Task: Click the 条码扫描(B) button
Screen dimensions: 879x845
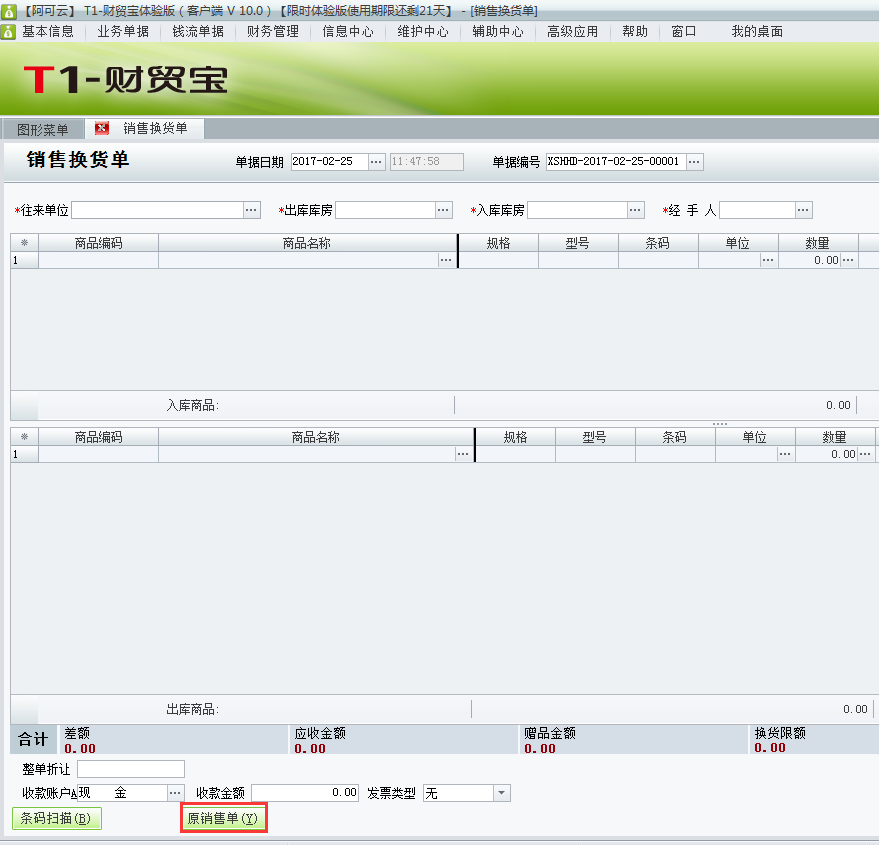Action: tap(56, 818)
